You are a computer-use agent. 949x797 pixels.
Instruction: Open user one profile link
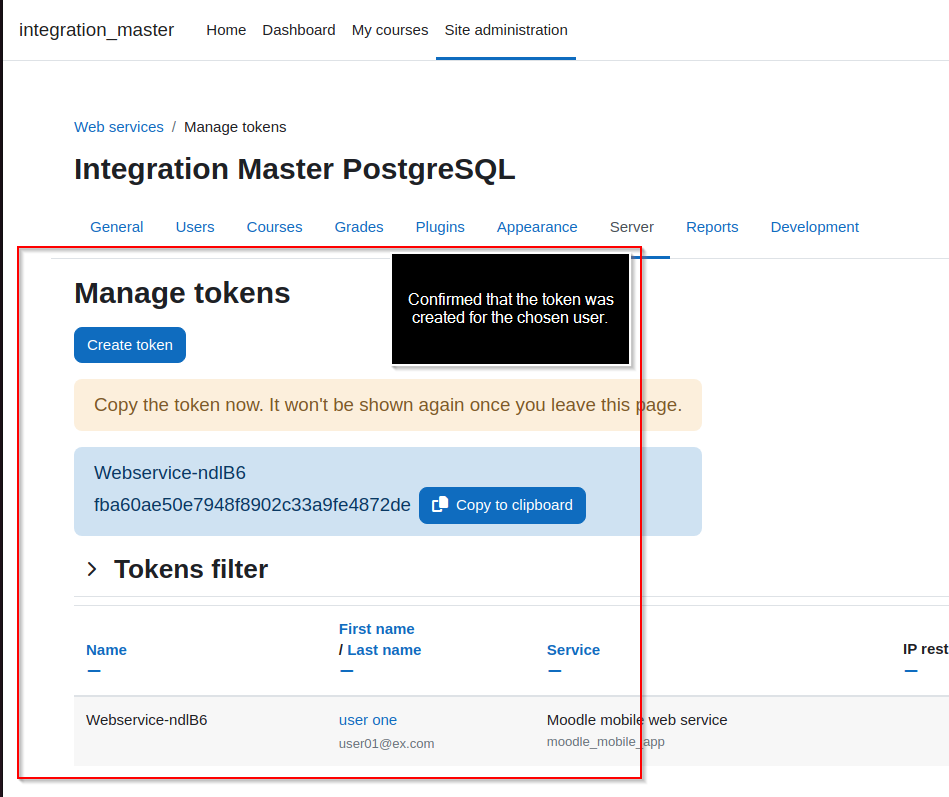click(x=367, y=720)
